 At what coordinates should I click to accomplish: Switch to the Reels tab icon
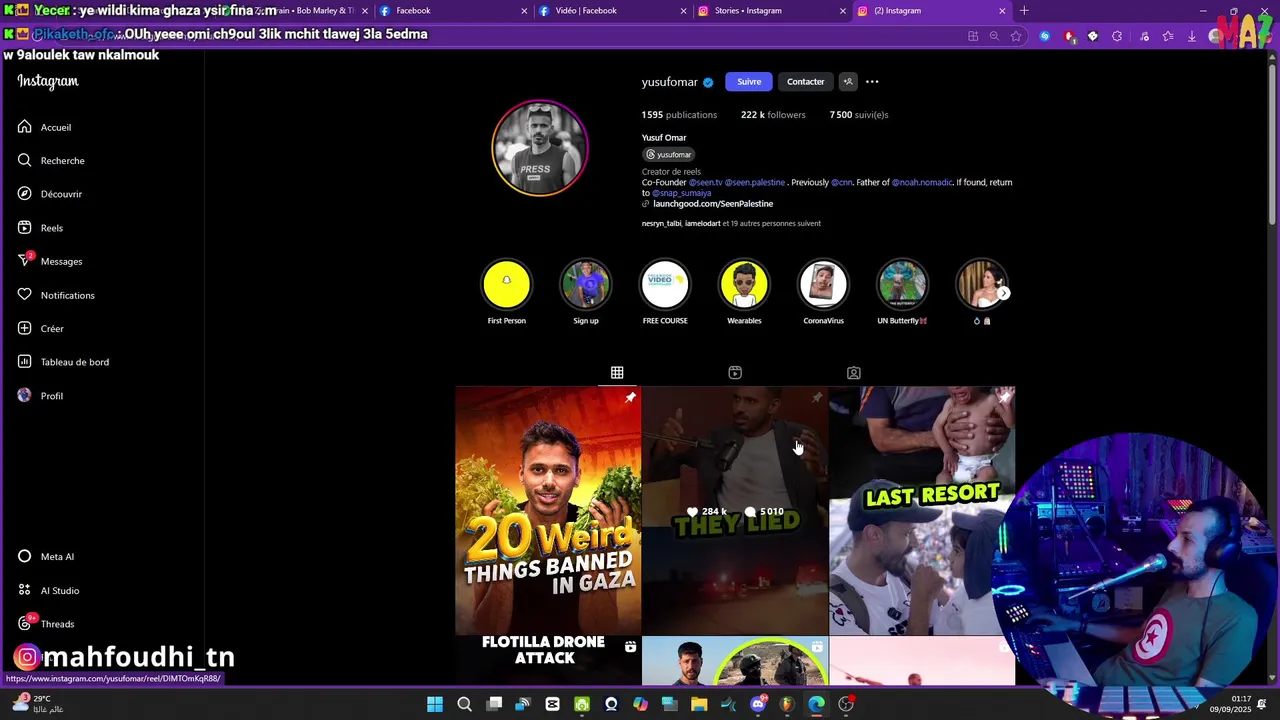[x=735, y=373]
